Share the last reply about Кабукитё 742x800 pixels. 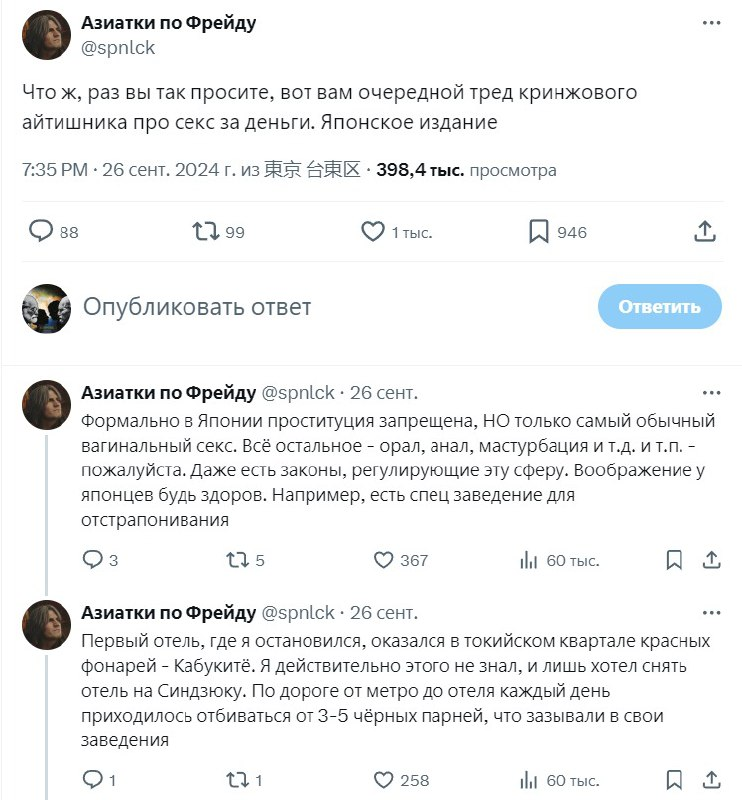(x=711, y=780)
